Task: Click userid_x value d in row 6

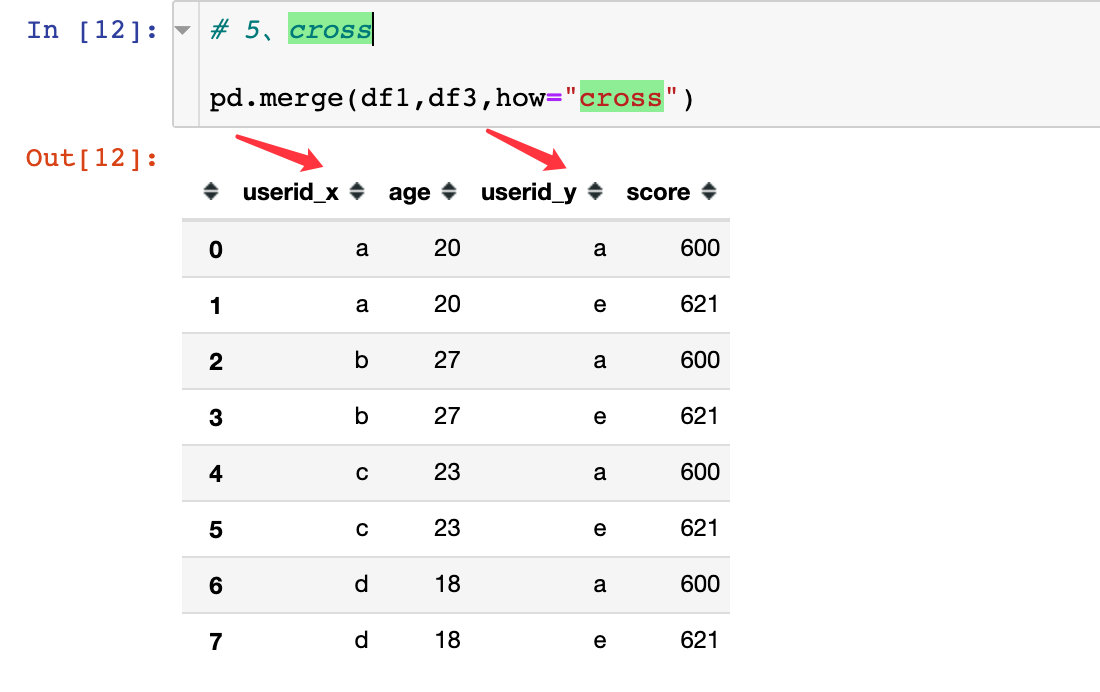Action: coord(361,583)
